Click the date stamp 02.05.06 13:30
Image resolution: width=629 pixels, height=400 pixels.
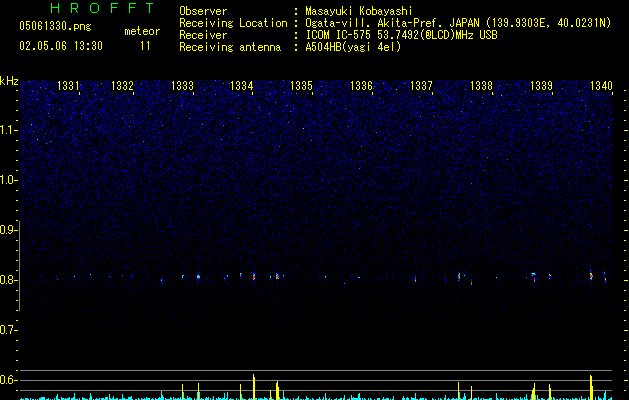pos(61,46)
